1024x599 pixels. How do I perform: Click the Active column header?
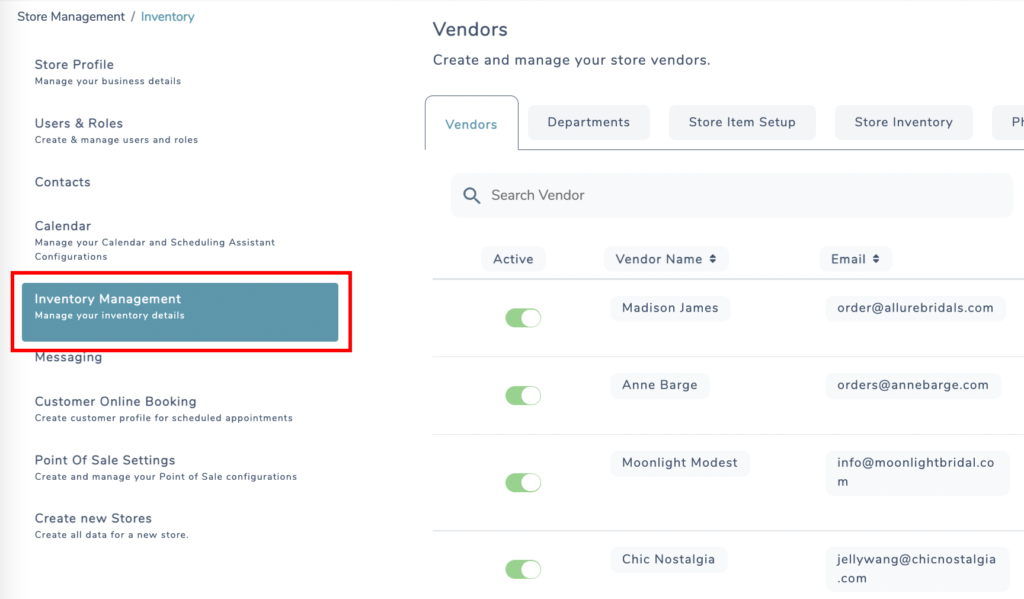513,259
